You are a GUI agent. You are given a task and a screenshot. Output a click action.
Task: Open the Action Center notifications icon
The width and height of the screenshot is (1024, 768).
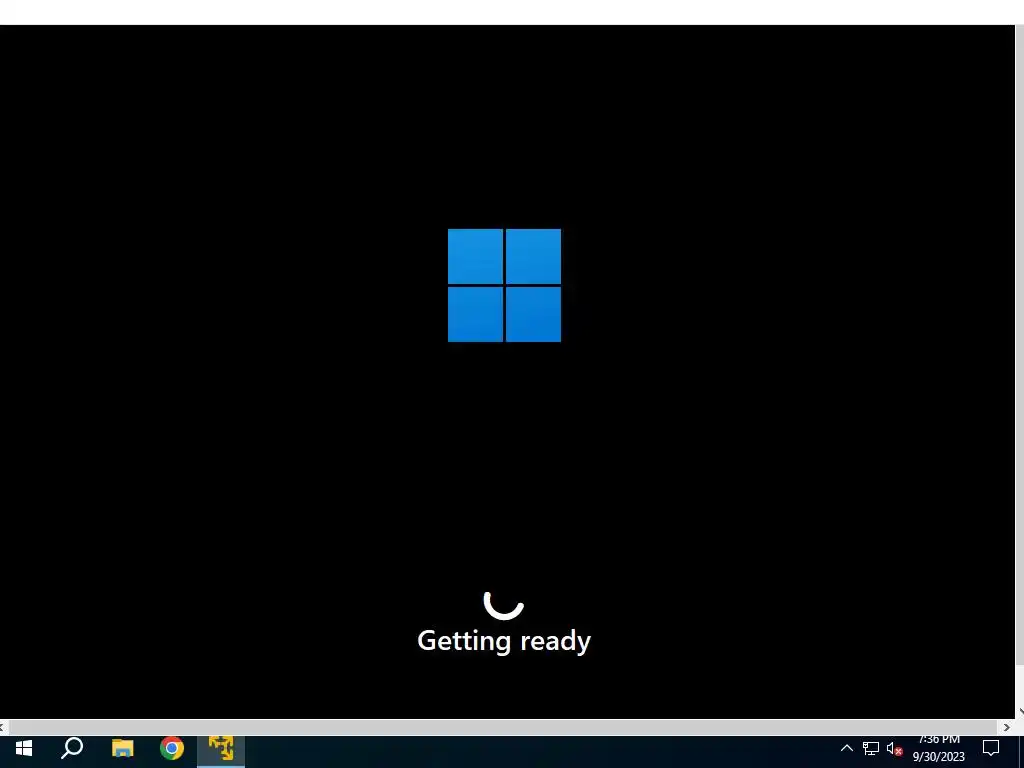click(991, 748)
